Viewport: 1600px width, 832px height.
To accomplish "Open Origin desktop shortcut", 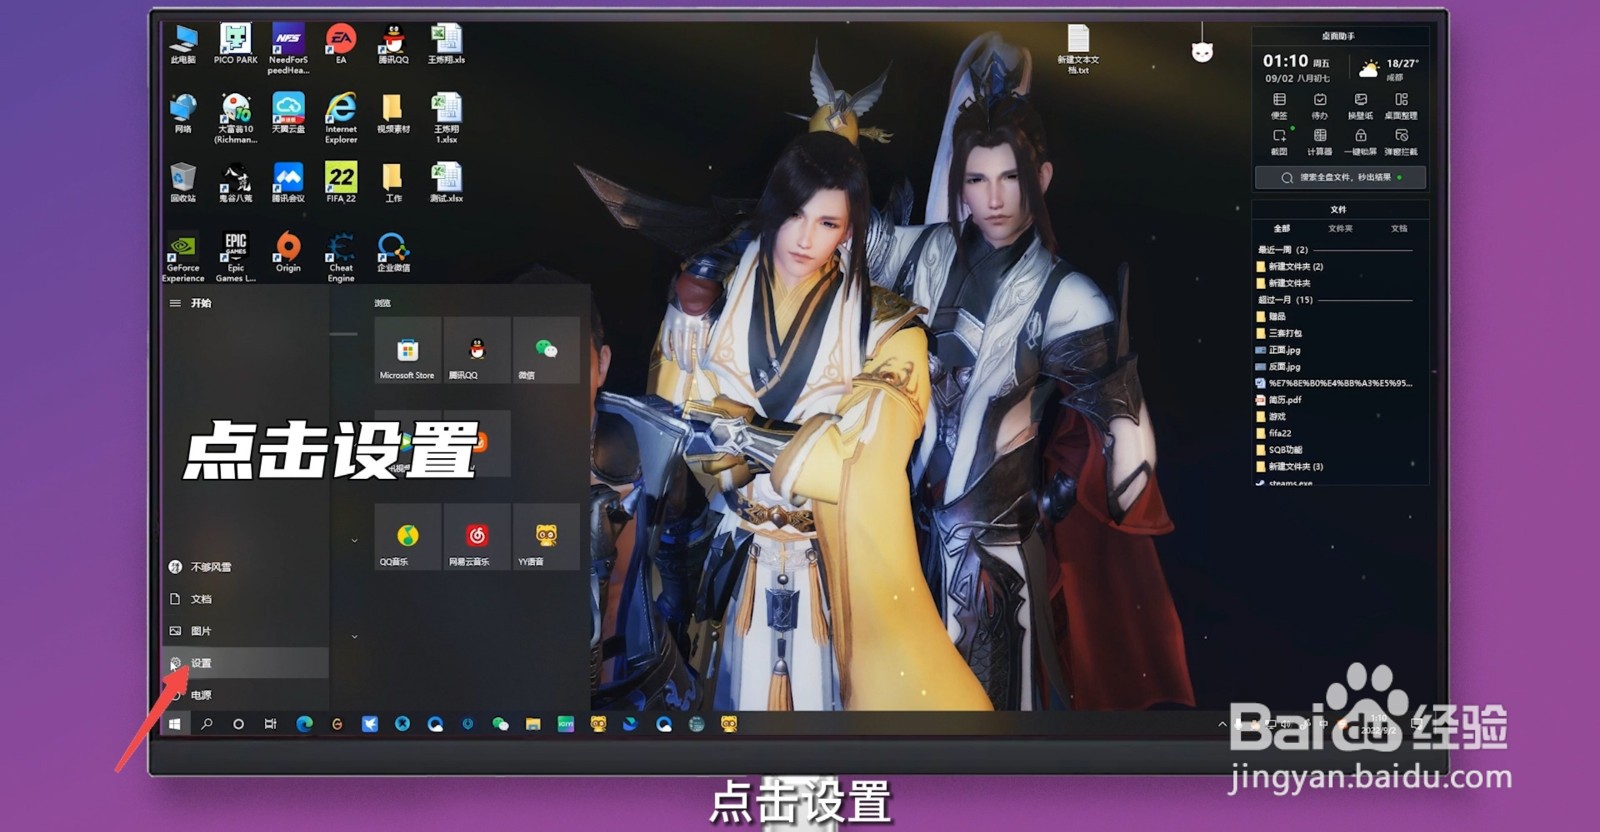I will coord(288,252).
